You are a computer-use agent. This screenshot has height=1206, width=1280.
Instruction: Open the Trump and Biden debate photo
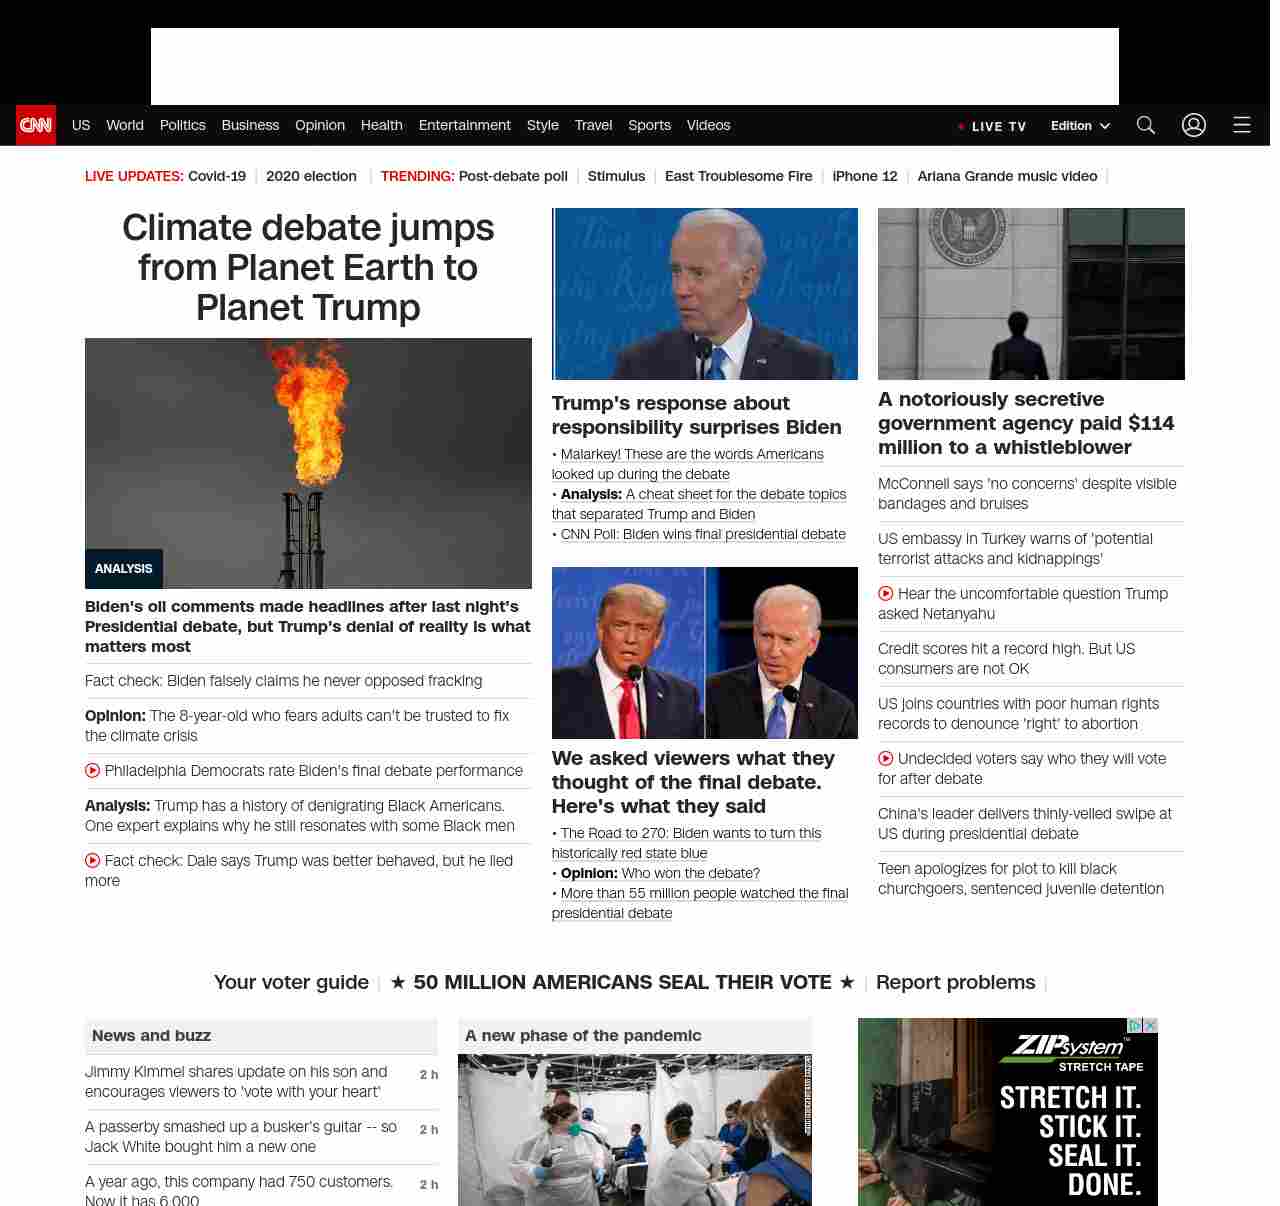pos(704,653)
